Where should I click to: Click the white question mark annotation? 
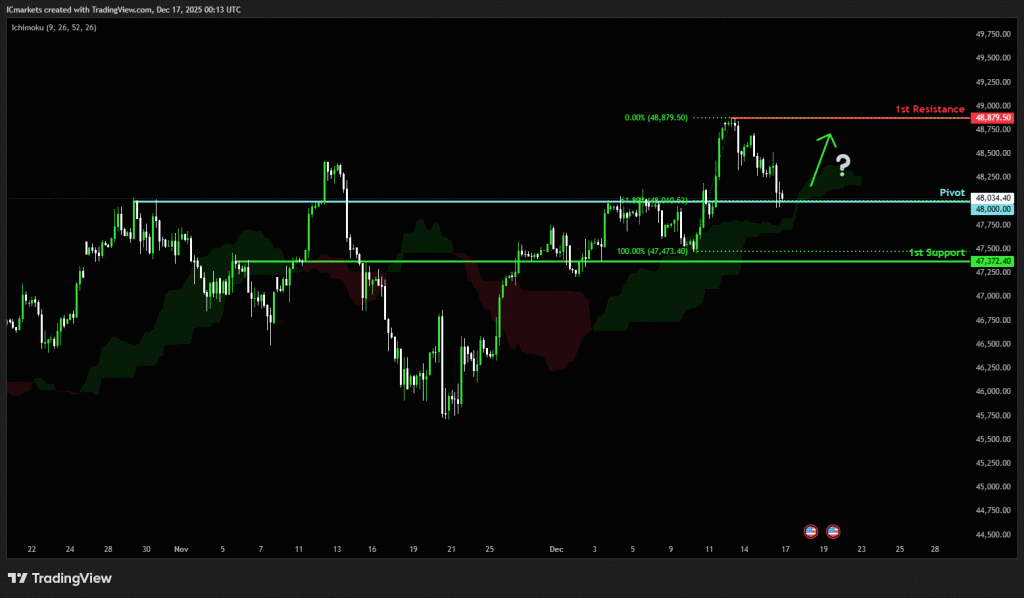click(x=843, y=163)
